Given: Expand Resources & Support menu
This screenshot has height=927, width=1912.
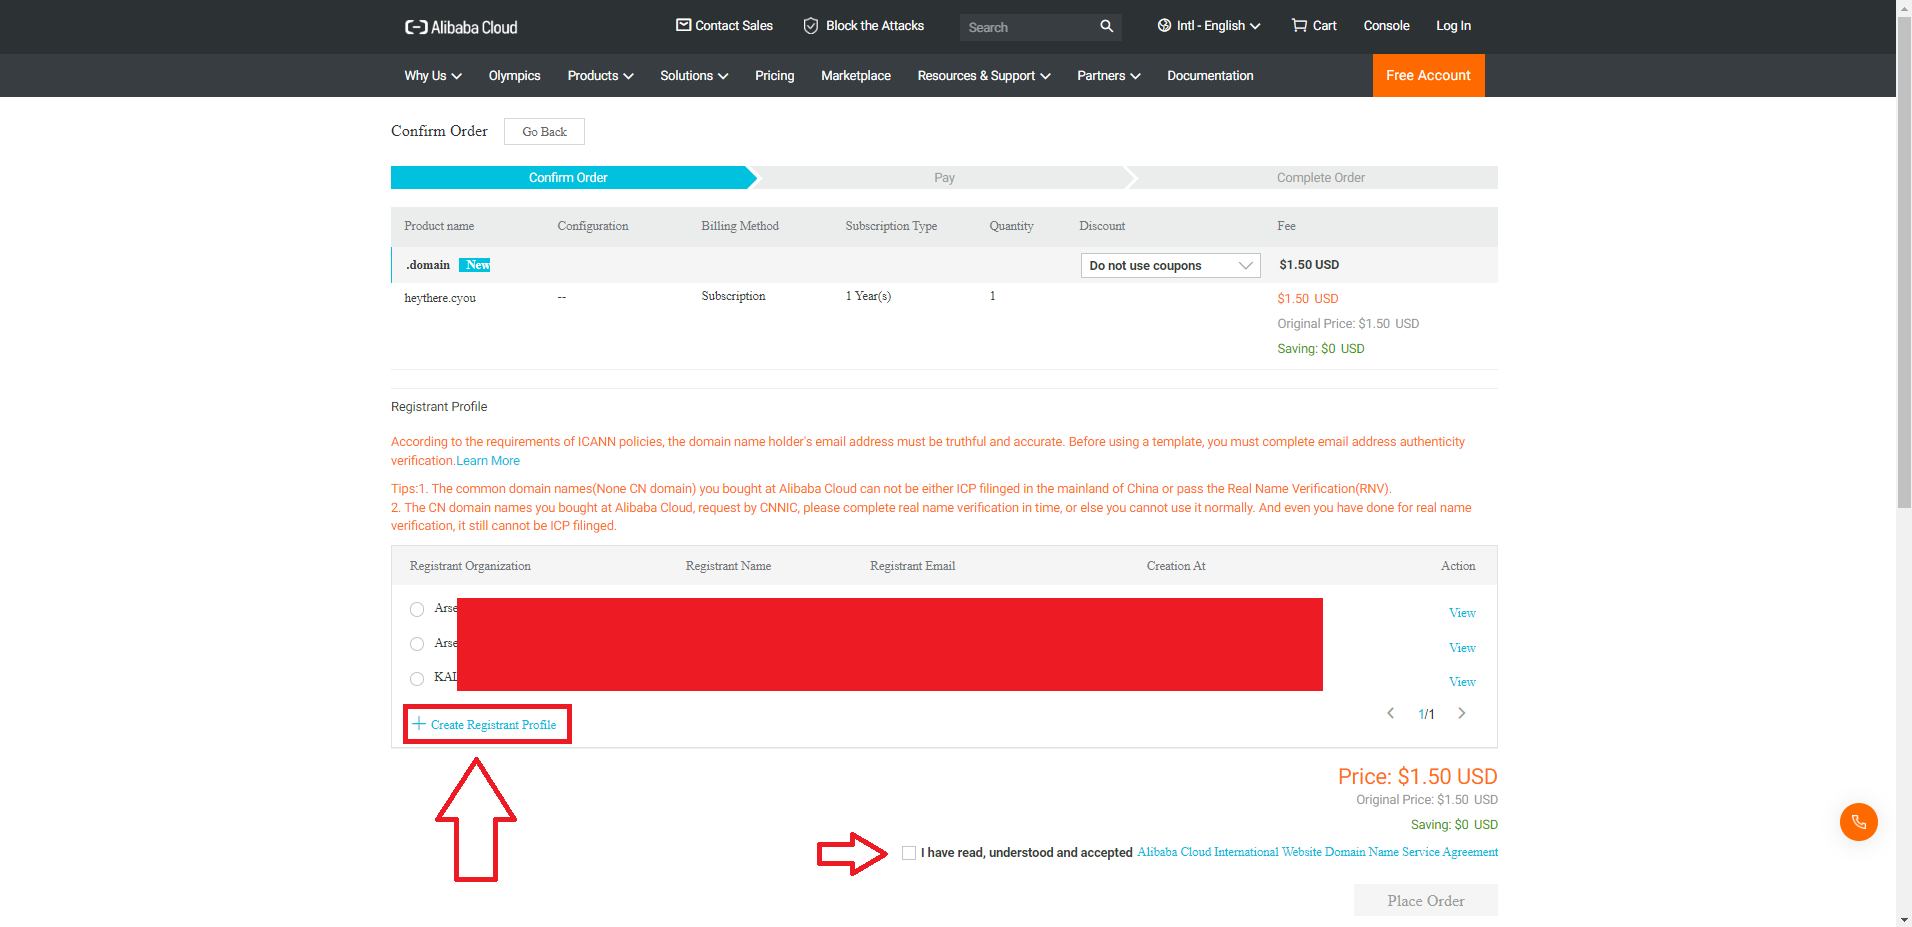Looking at the screenshot, I should tap(984, 76).
